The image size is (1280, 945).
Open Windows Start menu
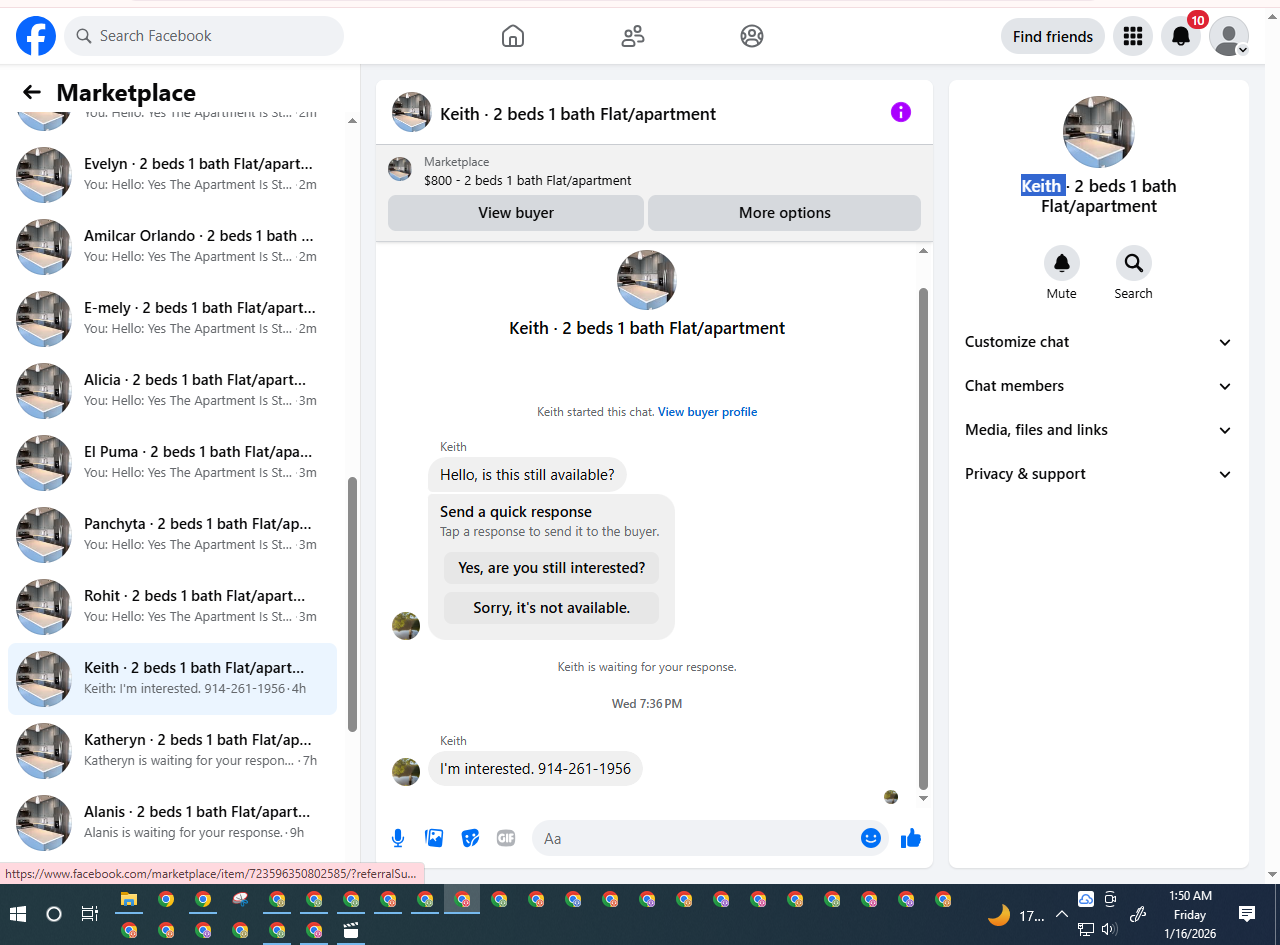pos(17,914)
